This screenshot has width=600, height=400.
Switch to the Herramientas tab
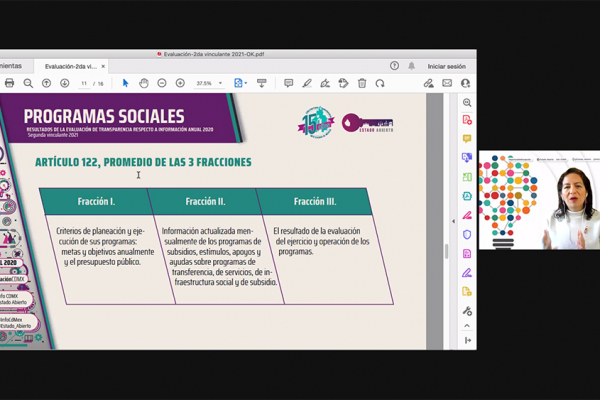(x=11, y=66)
